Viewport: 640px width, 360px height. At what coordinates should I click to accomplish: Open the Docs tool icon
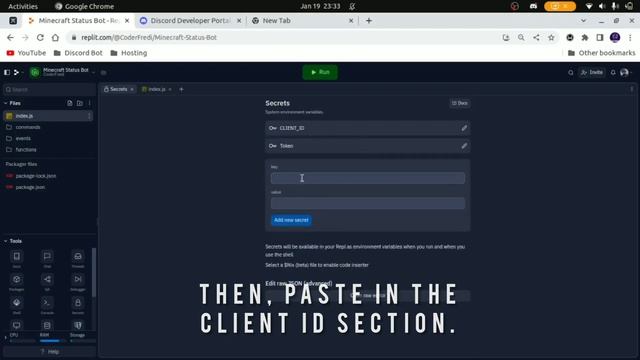pos(17,257)
